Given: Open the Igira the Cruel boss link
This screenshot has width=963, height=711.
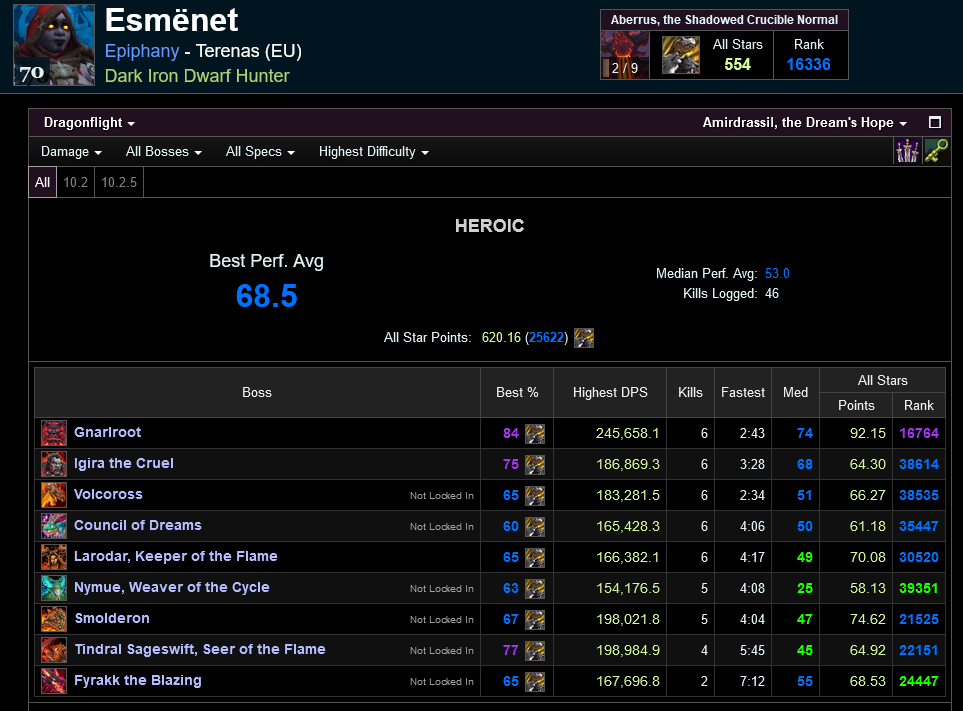Looking at the screenshot, I should pos(123,464).
